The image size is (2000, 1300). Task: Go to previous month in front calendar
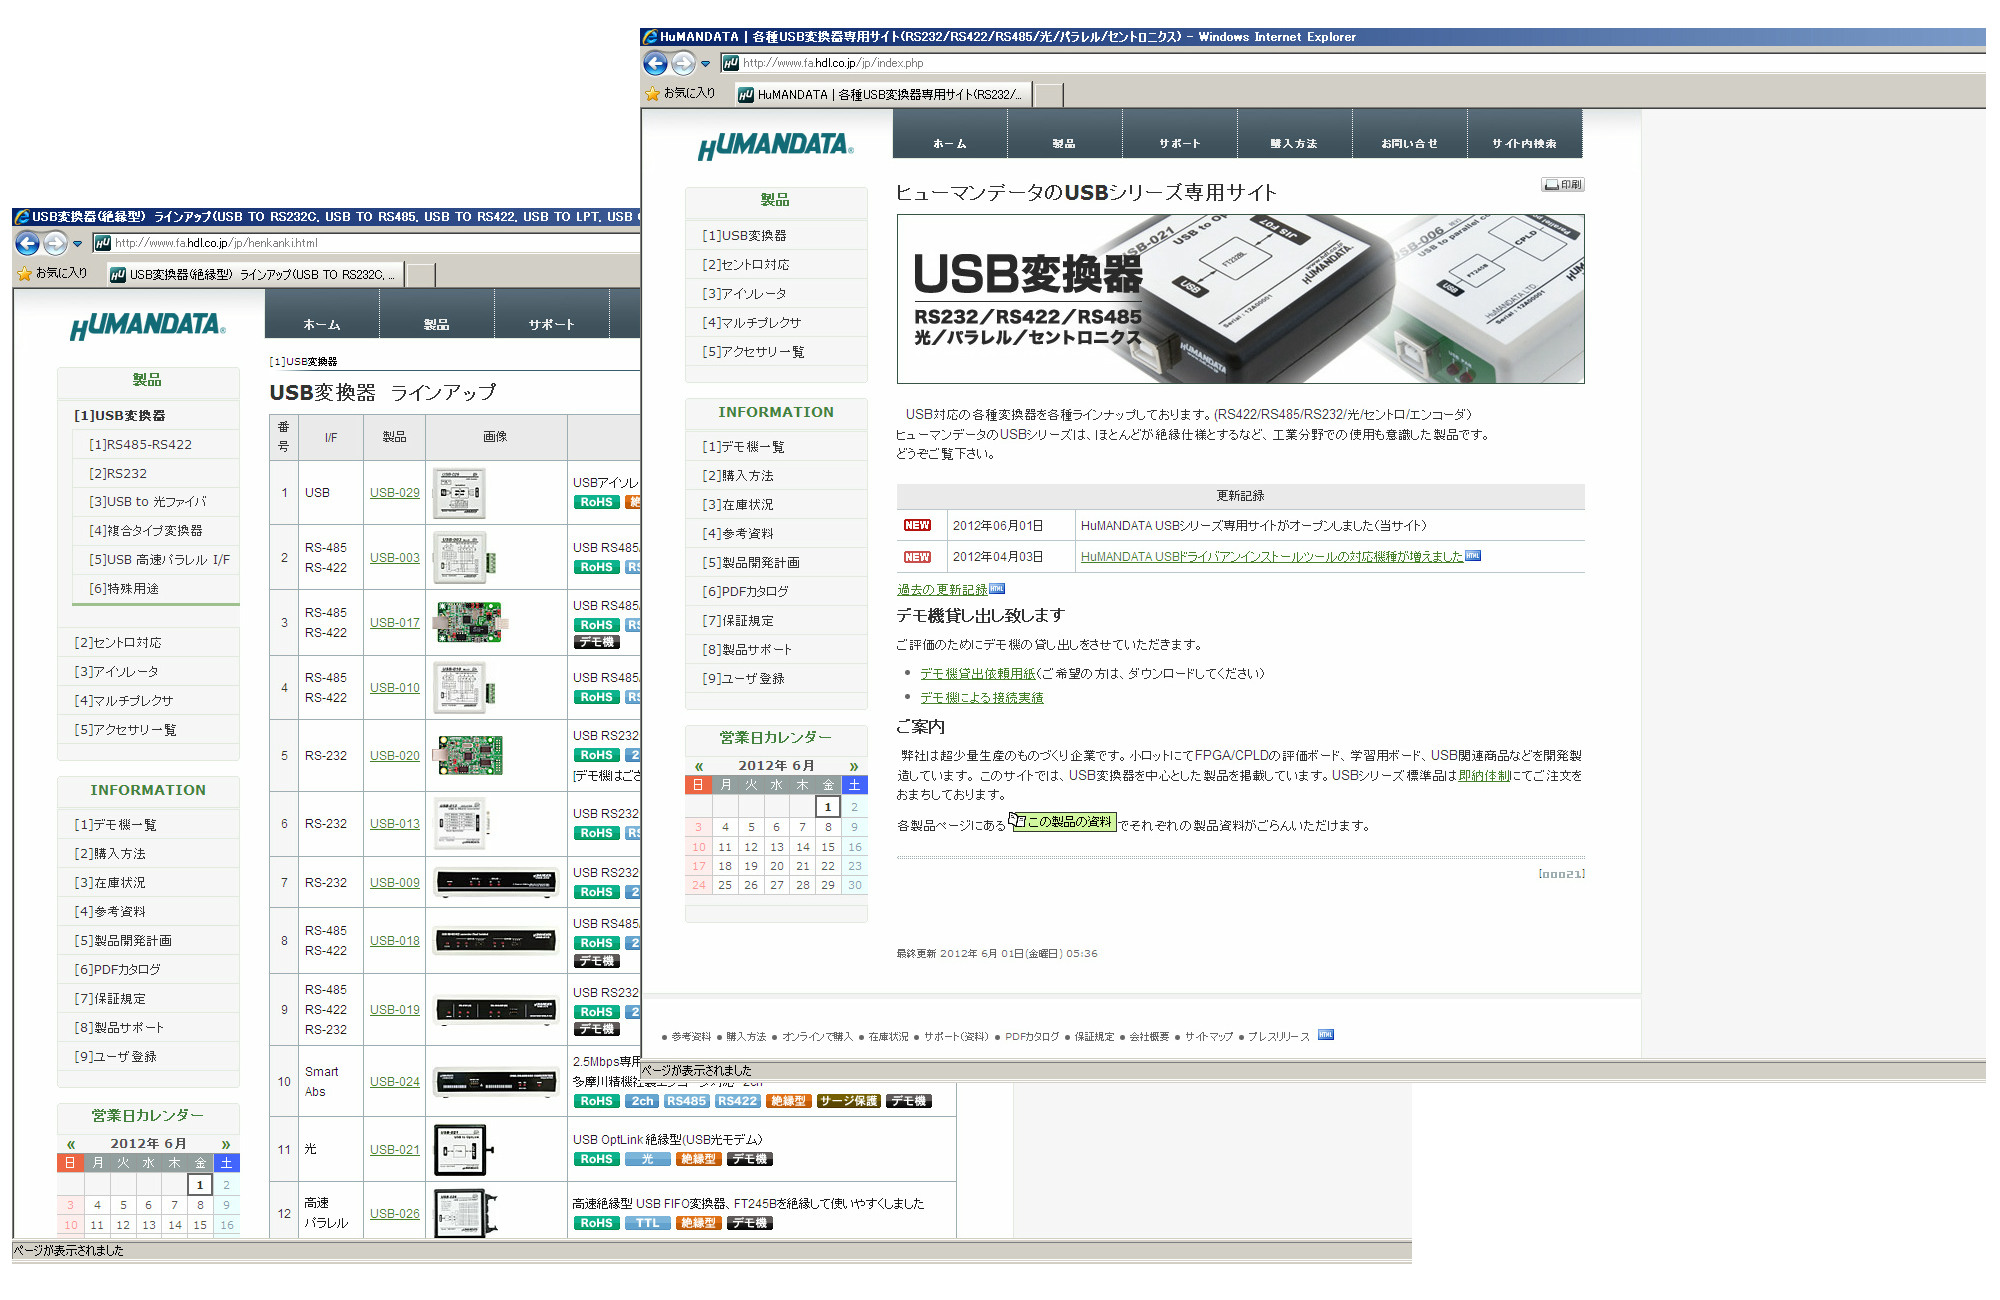[699, 766]
